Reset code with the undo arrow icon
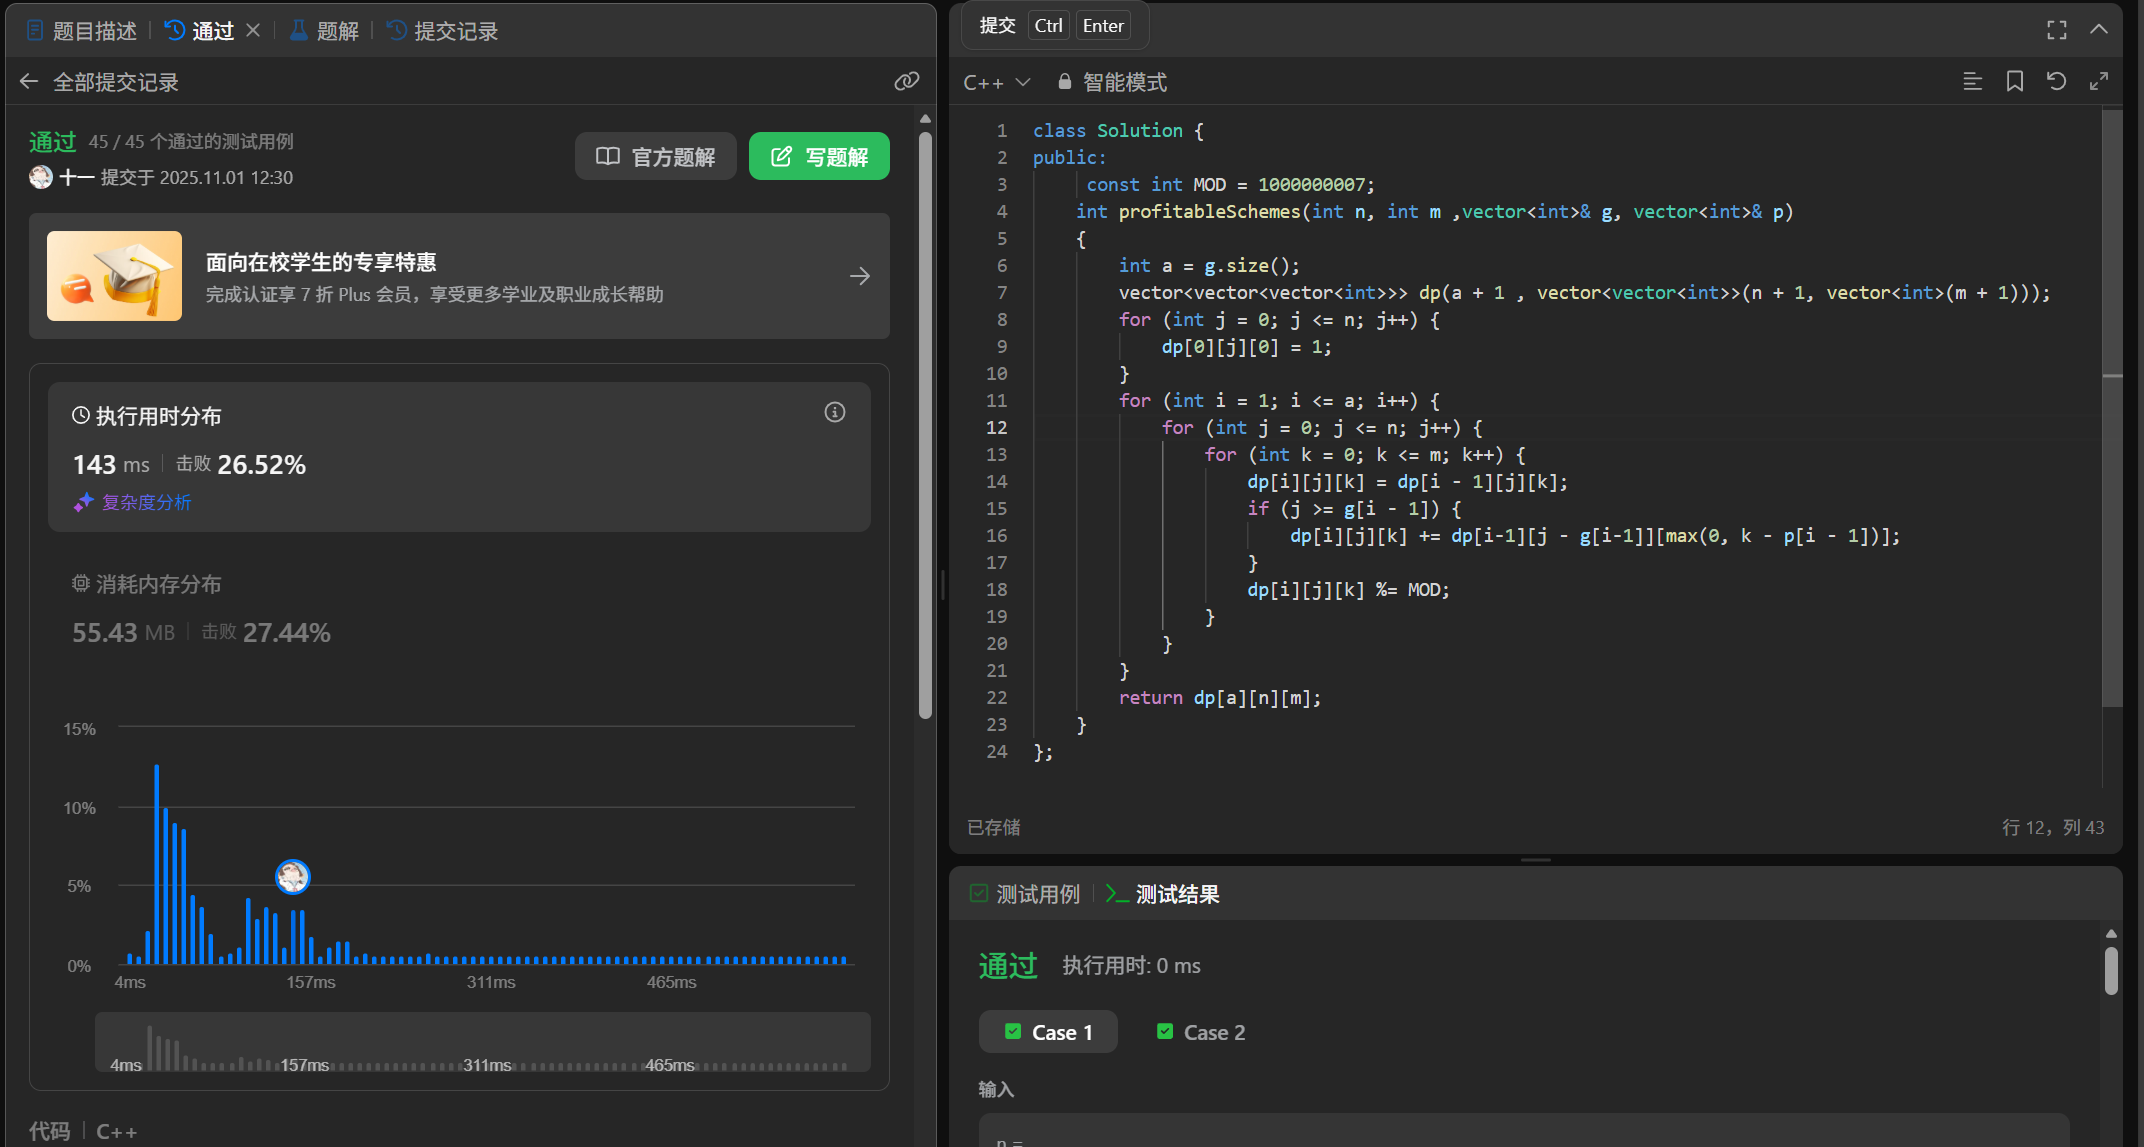Screen dimensions: 2144x1147 pyautogui.click(x=2056, y=82)
